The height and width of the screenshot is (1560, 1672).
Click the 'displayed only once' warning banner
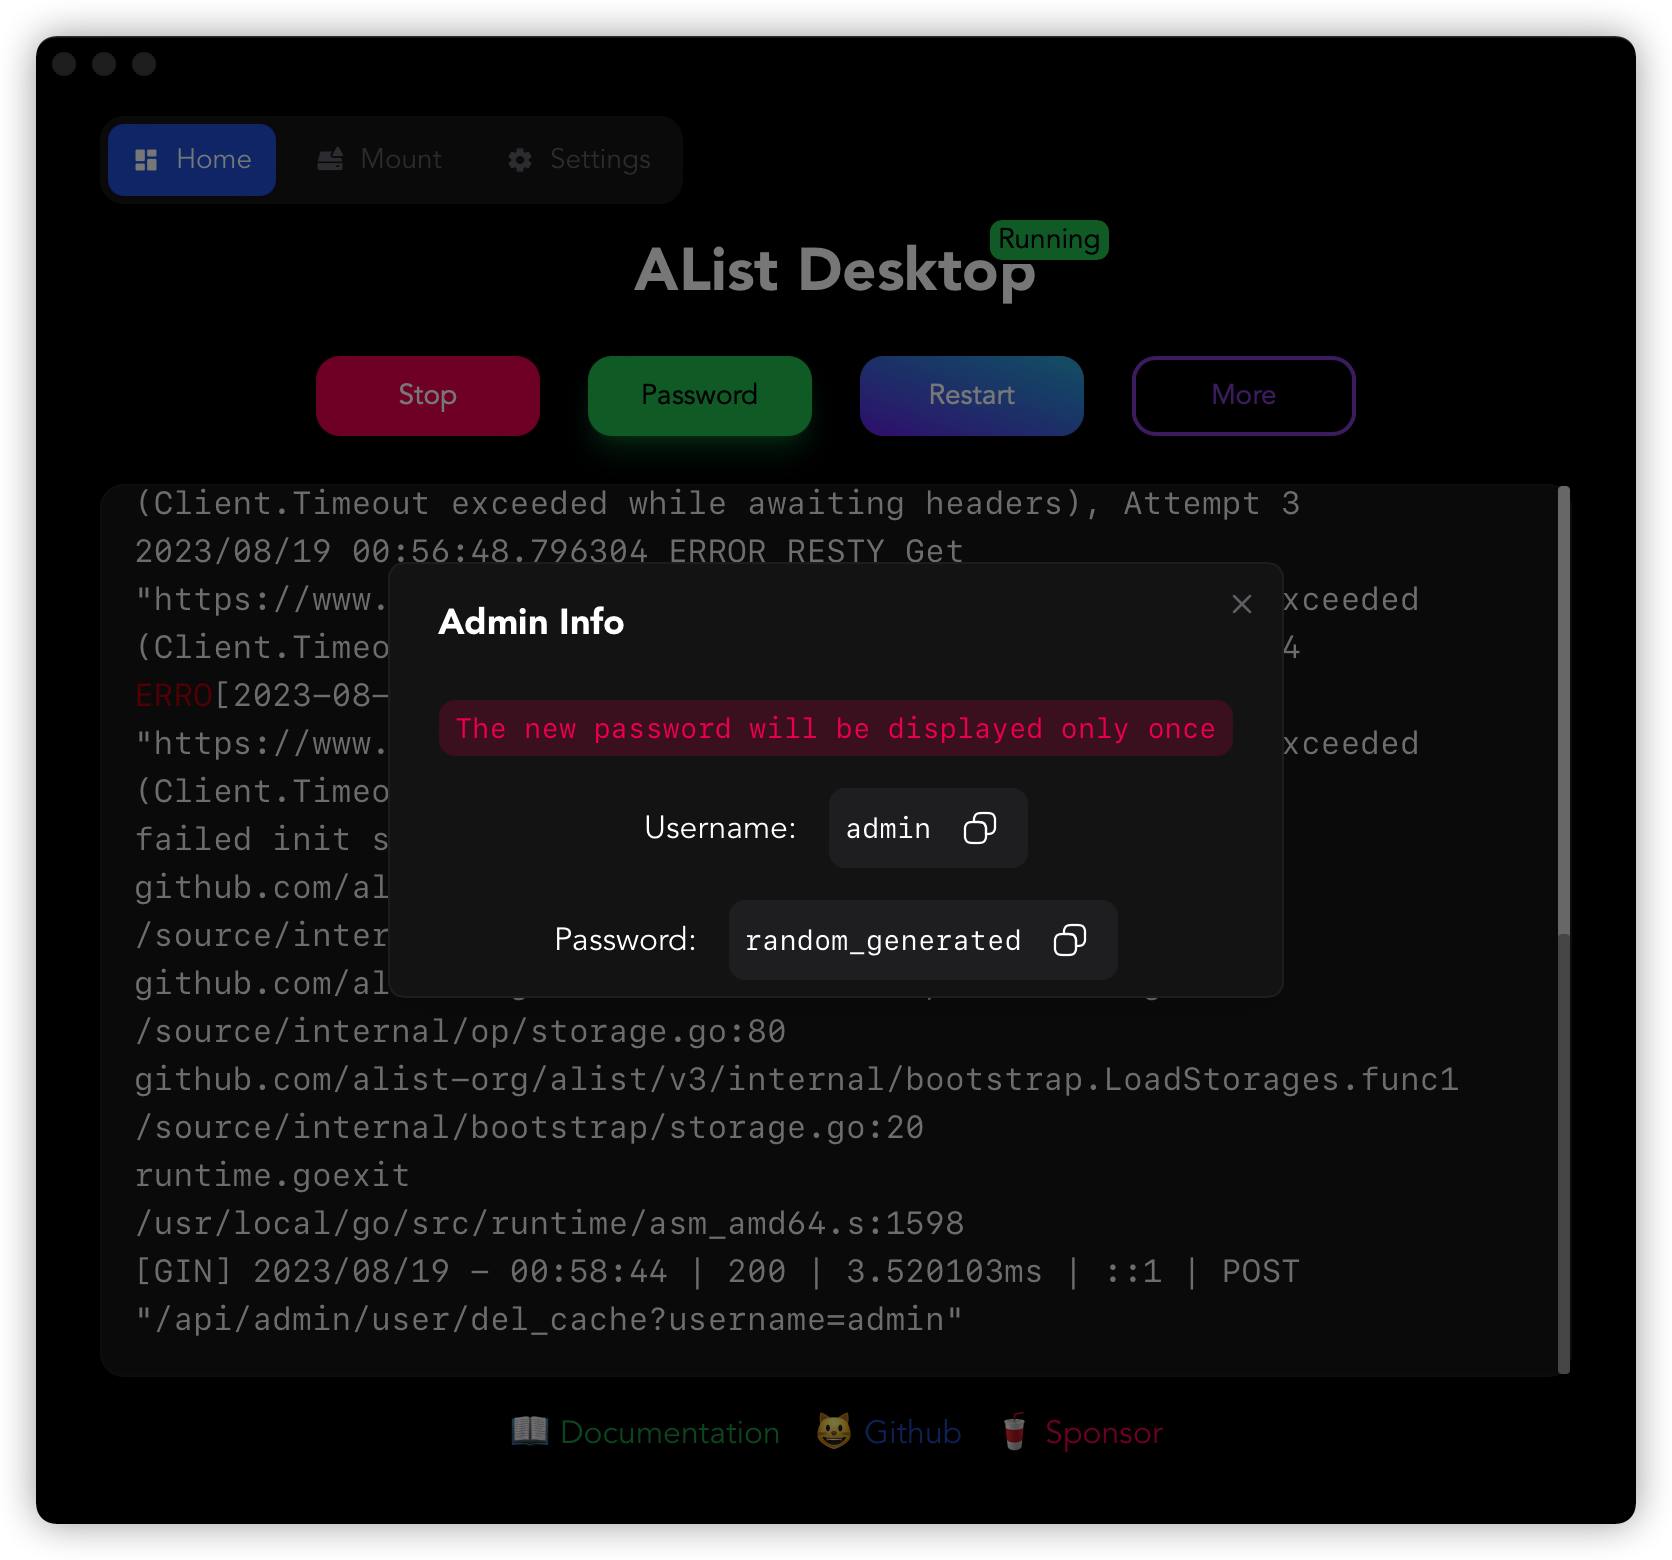click(836, 728)
